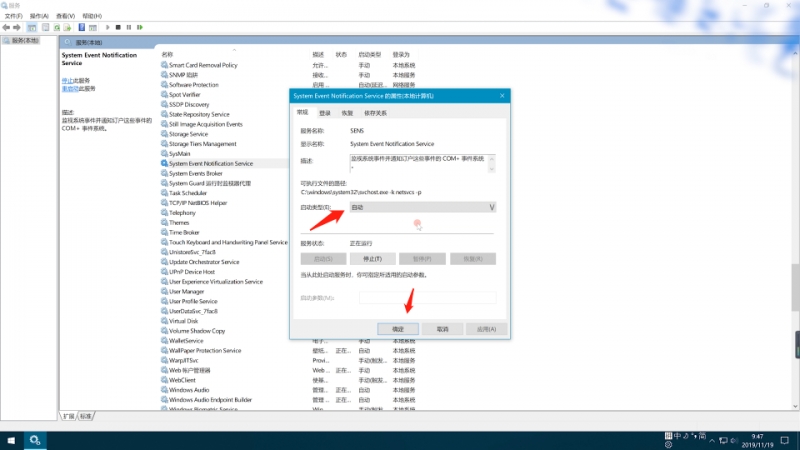Click the Restart Service toolbar icon
This screenshot has width=800, height=450.
(x=140, y=28)
